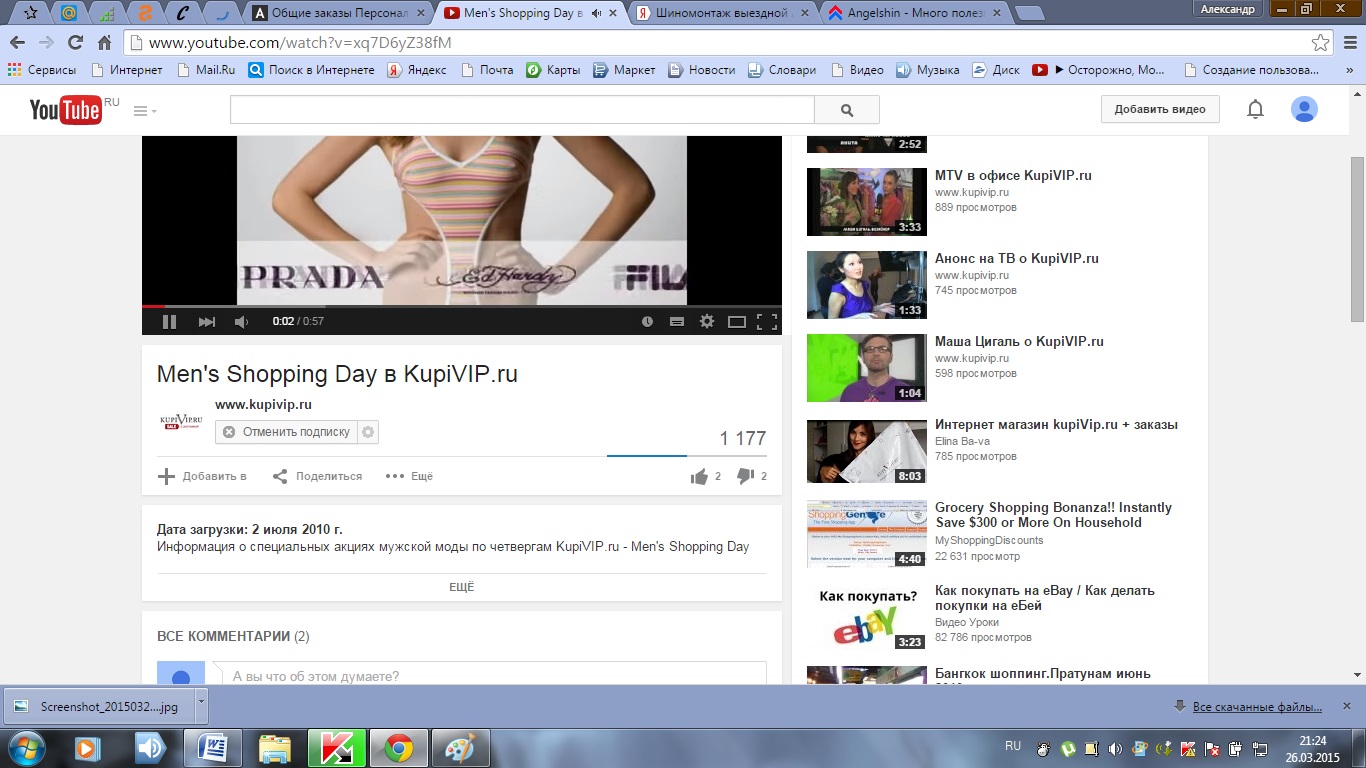Open the Windows Start menu

[25, 748]
